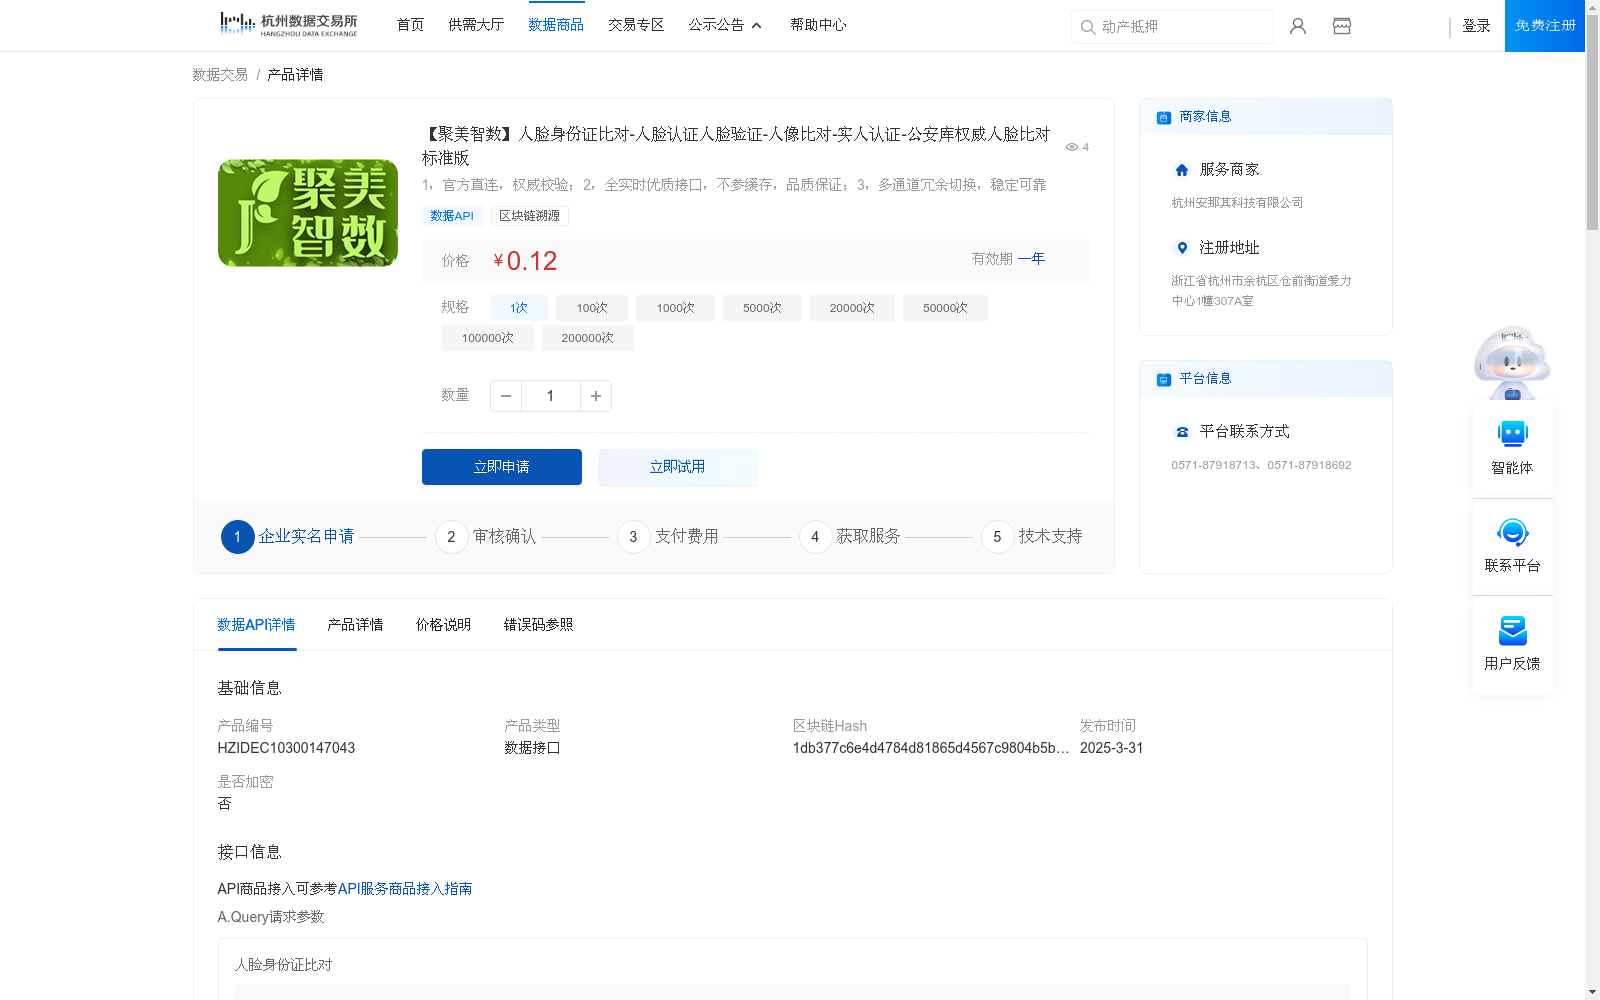
Task: Switch to 错误码参照 tab
Action: tap(538, 625)
